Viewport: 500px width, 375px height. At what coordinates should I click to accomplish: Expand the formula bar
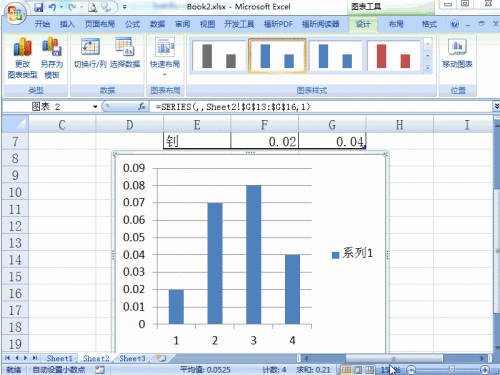tap(496, 106)
